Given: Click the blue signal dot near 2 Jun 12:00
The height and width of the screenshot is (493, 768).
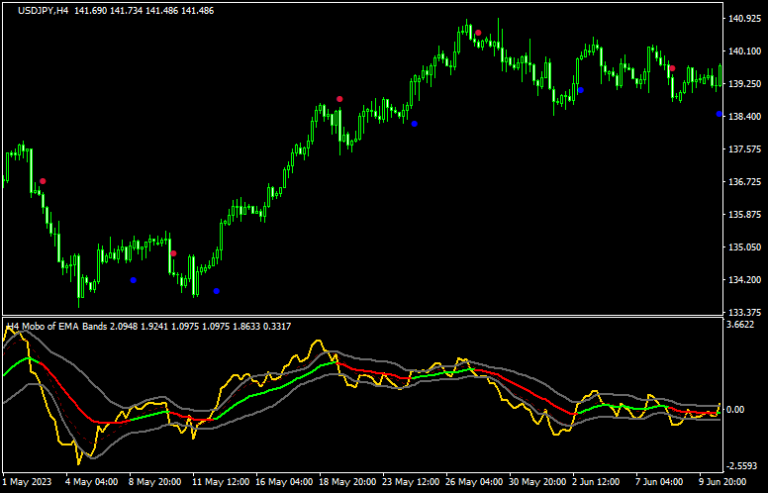Looking at the screenshot, I should coord(580,90).
